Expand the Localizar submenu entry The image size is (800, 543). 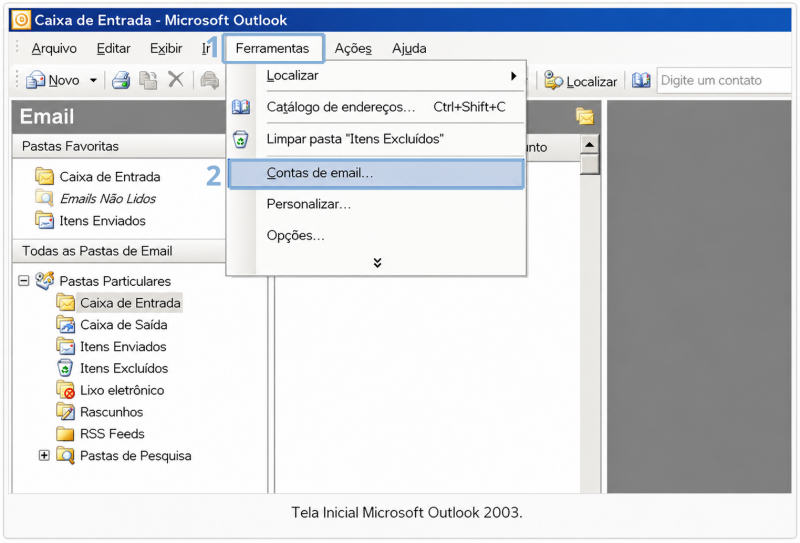377,76
